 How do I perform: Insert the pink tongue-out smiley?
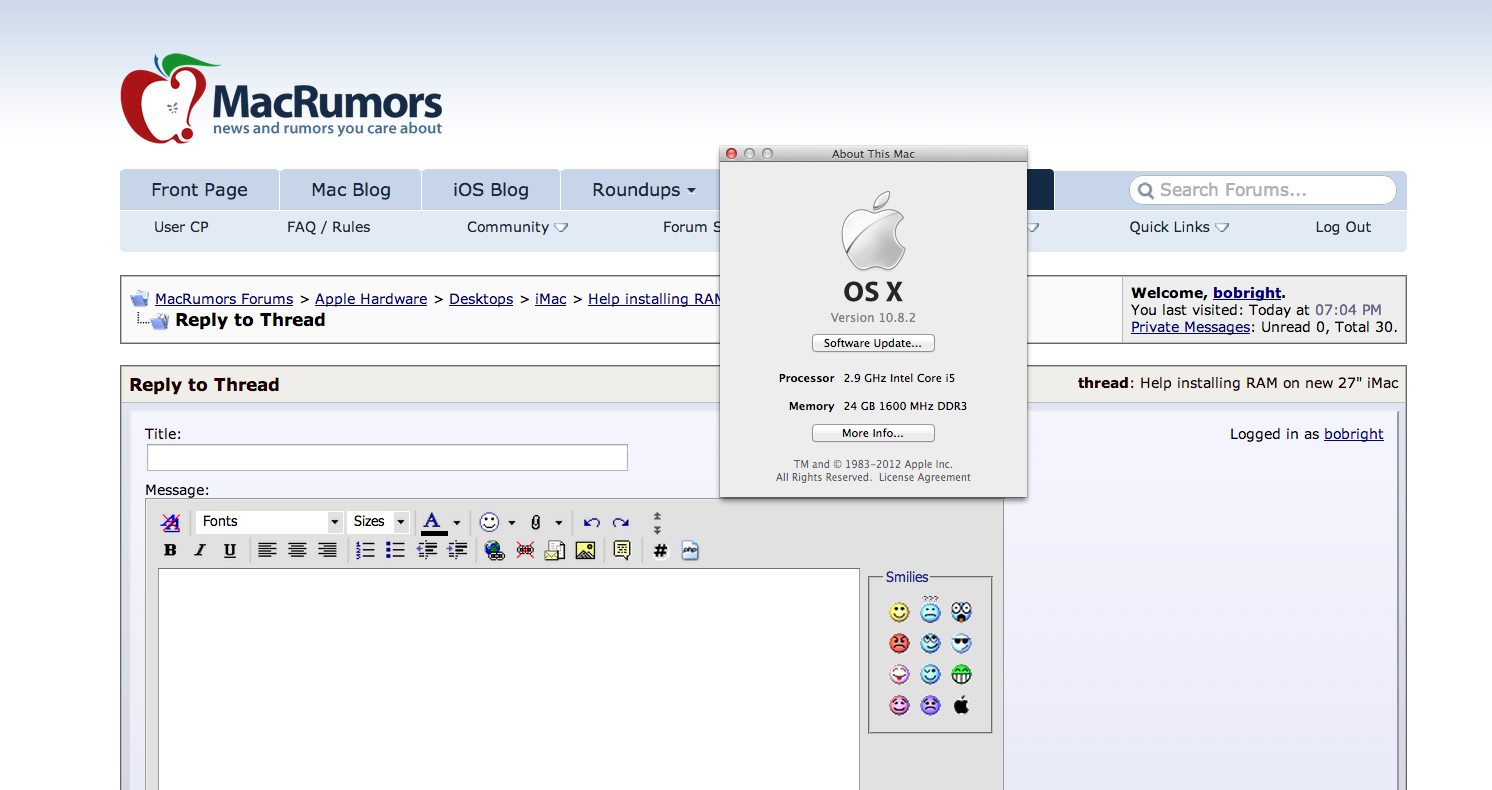tap(899, 674)
